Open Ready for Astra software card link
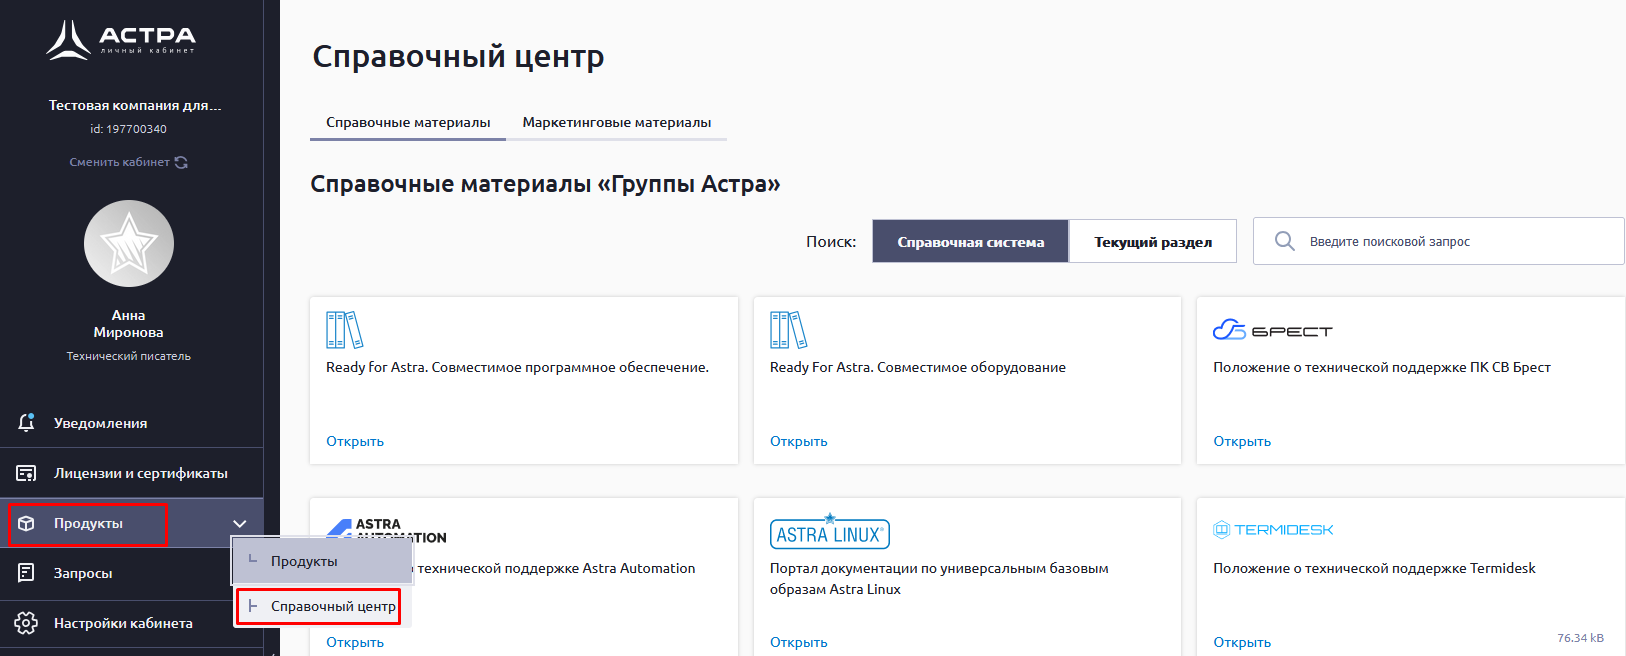Screen dimensions: 1626x656 (355, 441)
